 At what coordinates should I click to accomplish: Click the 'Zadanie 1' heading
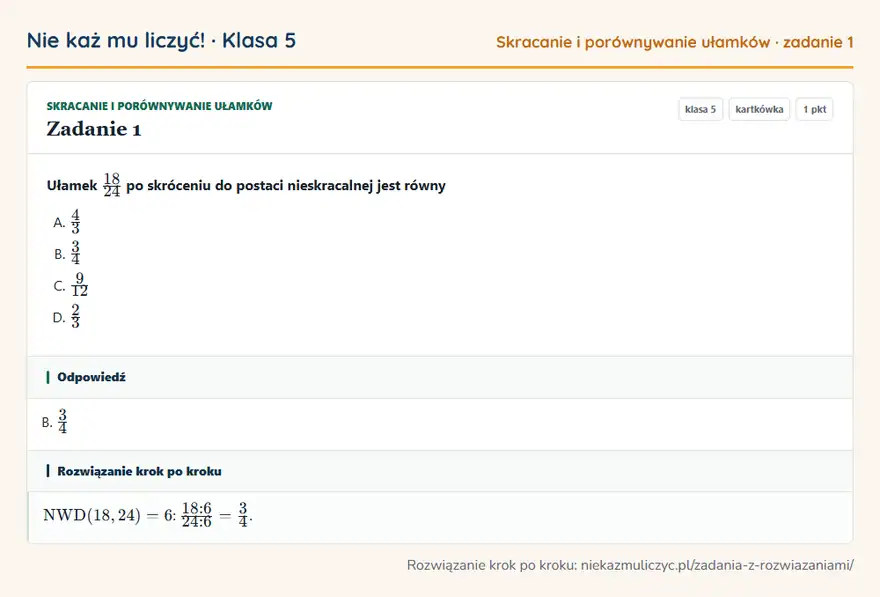[94, 129]
